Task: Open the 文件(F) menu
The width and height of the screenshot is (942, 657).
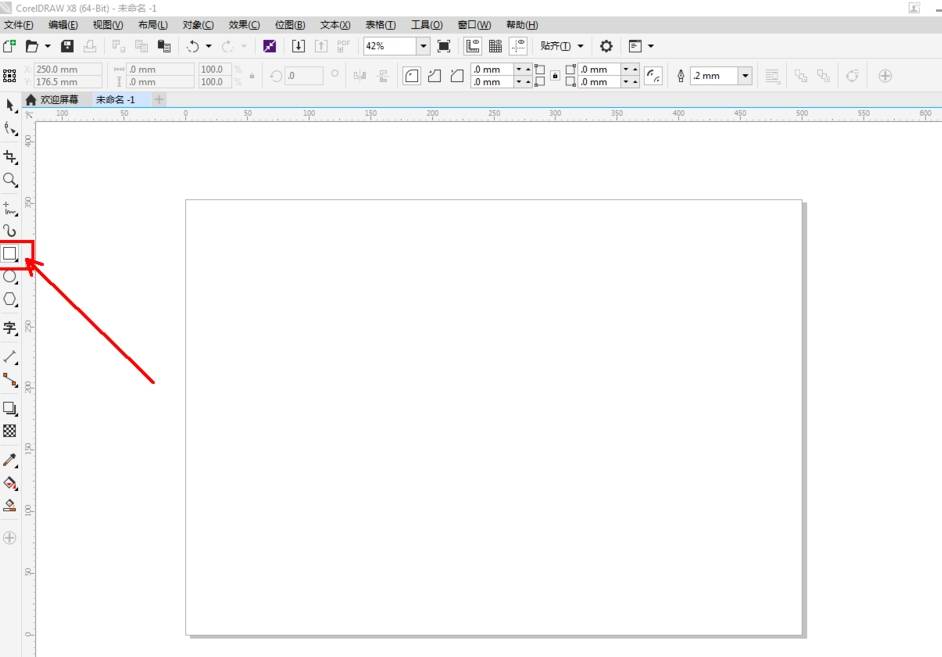Action: click(x=19, y=25)
